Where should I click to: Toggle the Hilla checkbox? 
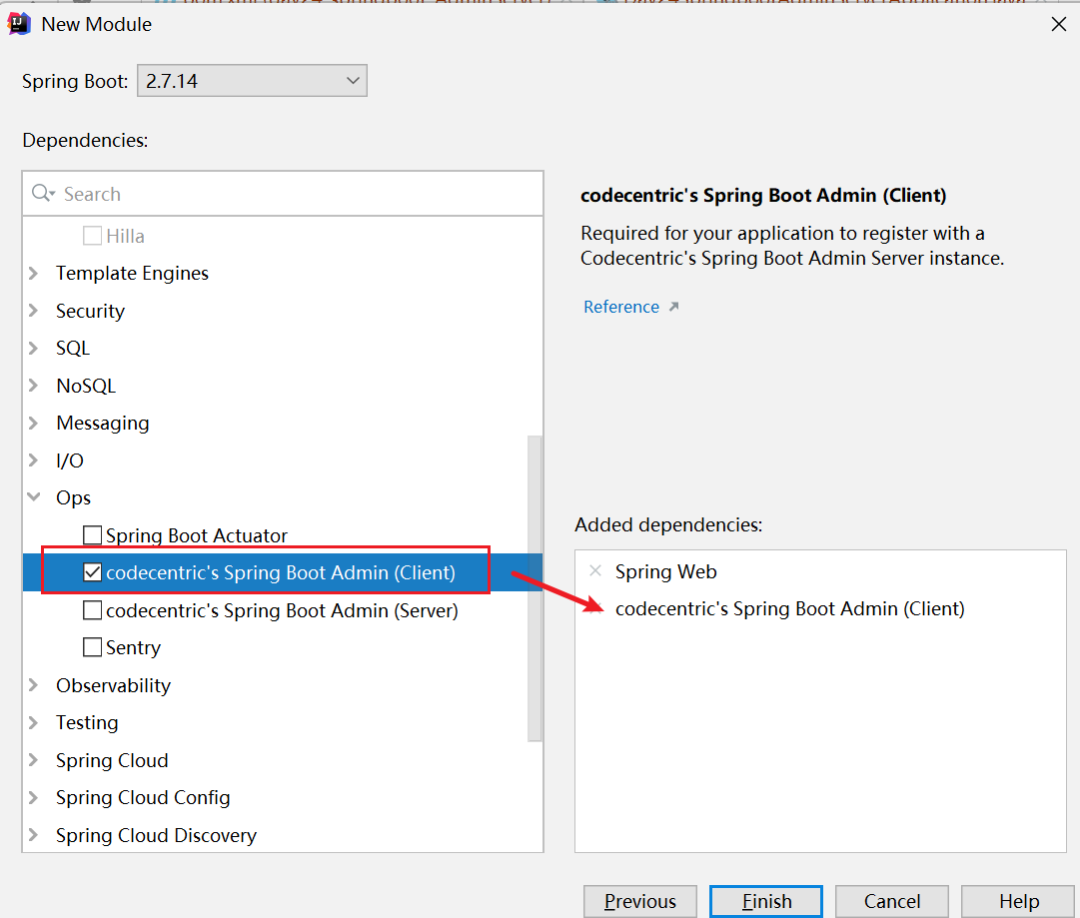tap(92, 236)
